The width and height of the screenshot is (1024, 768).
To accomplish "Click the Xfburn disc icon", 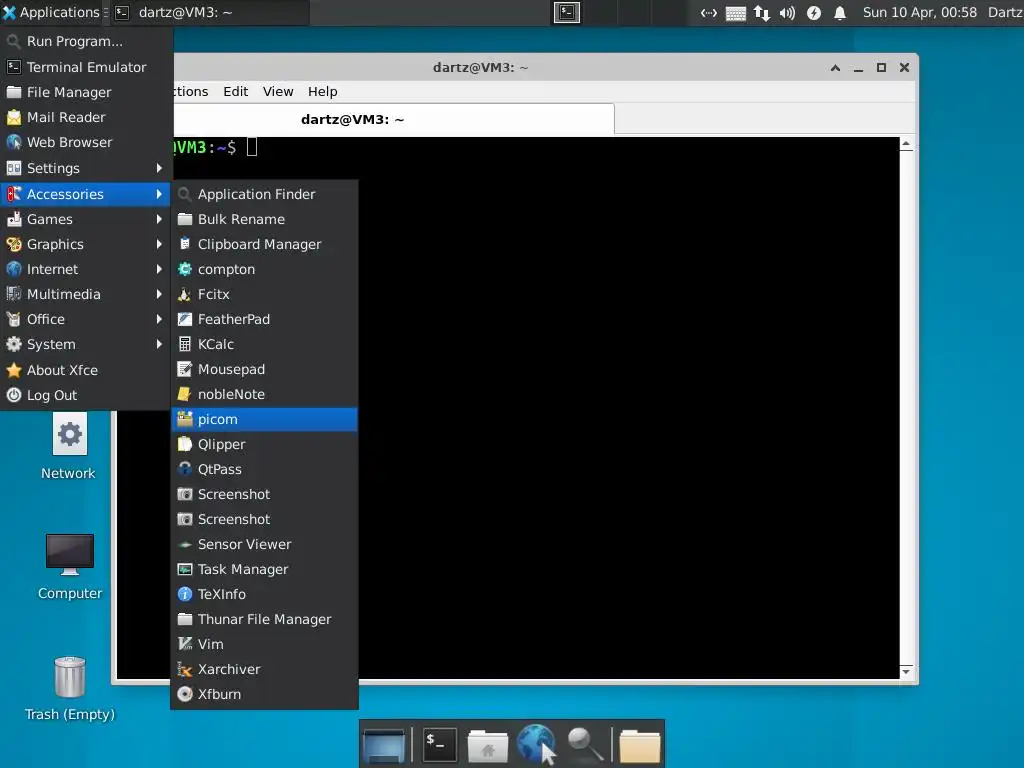I will pos(185,694).
